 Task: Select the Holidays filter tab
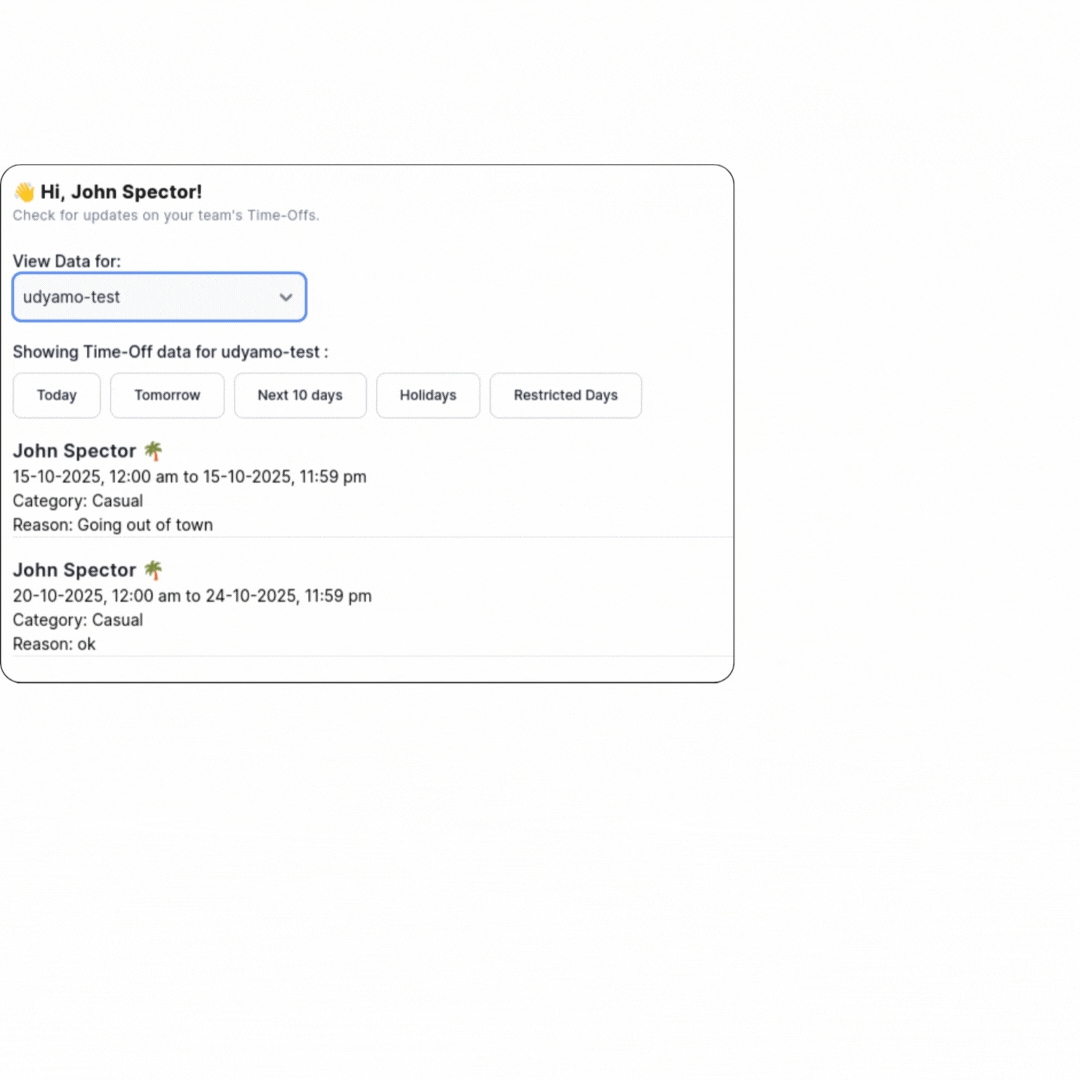[428, 395]
